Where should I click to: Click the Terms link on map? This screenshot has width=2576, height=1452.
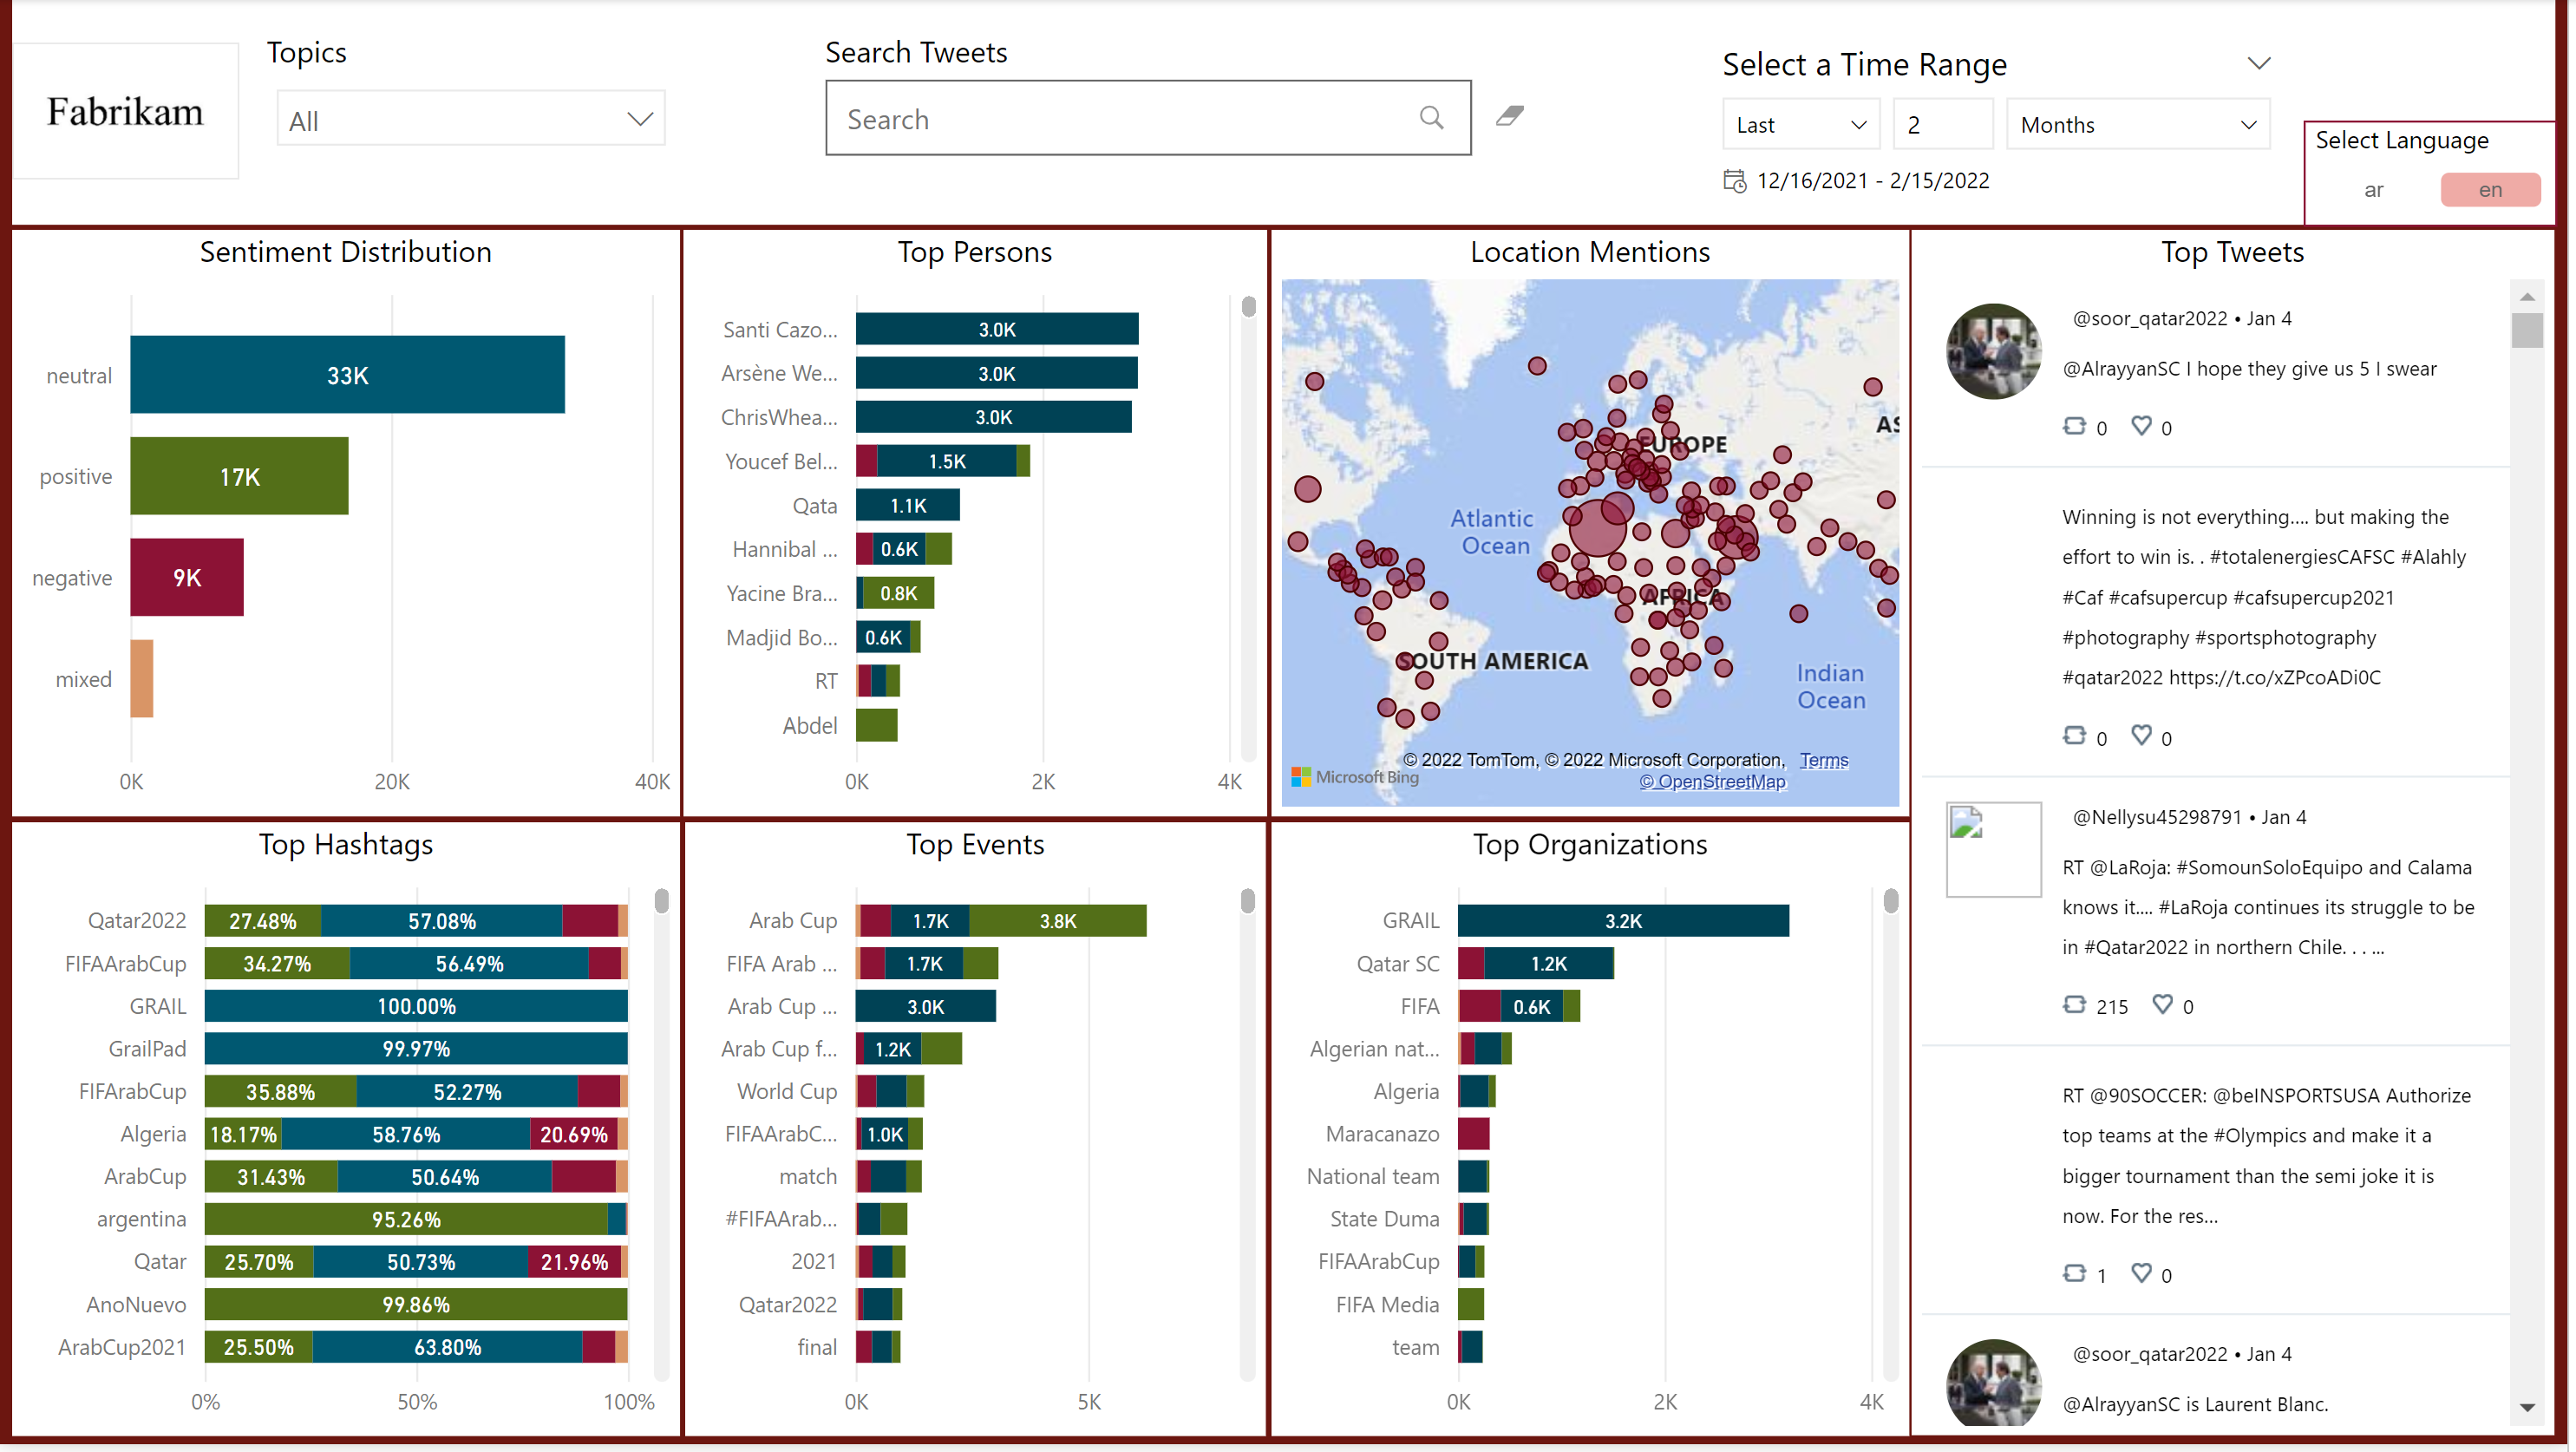click(1823, 760)
